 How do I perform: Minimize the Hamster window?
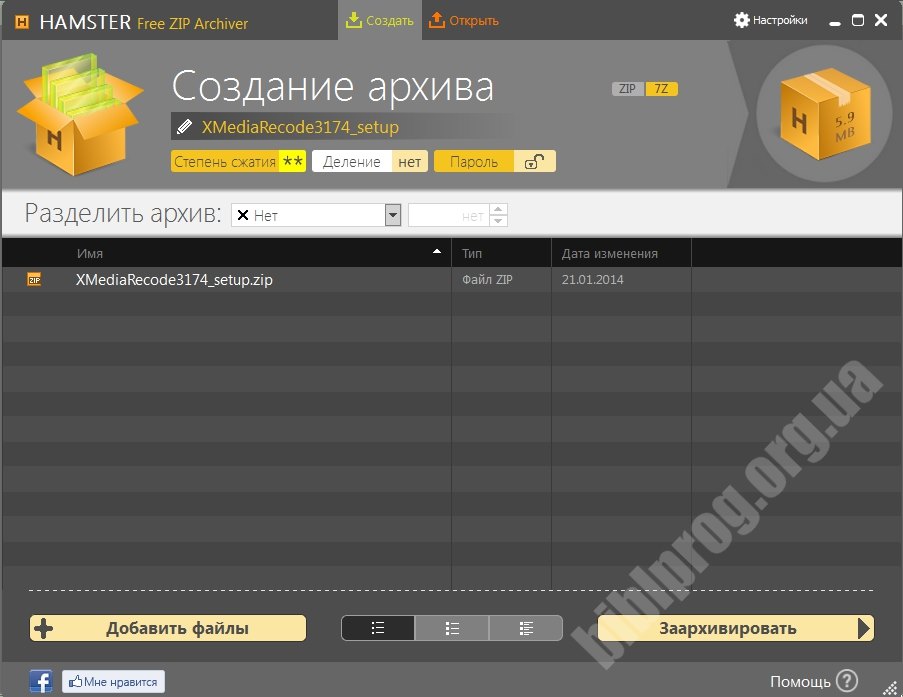(835, 22)
